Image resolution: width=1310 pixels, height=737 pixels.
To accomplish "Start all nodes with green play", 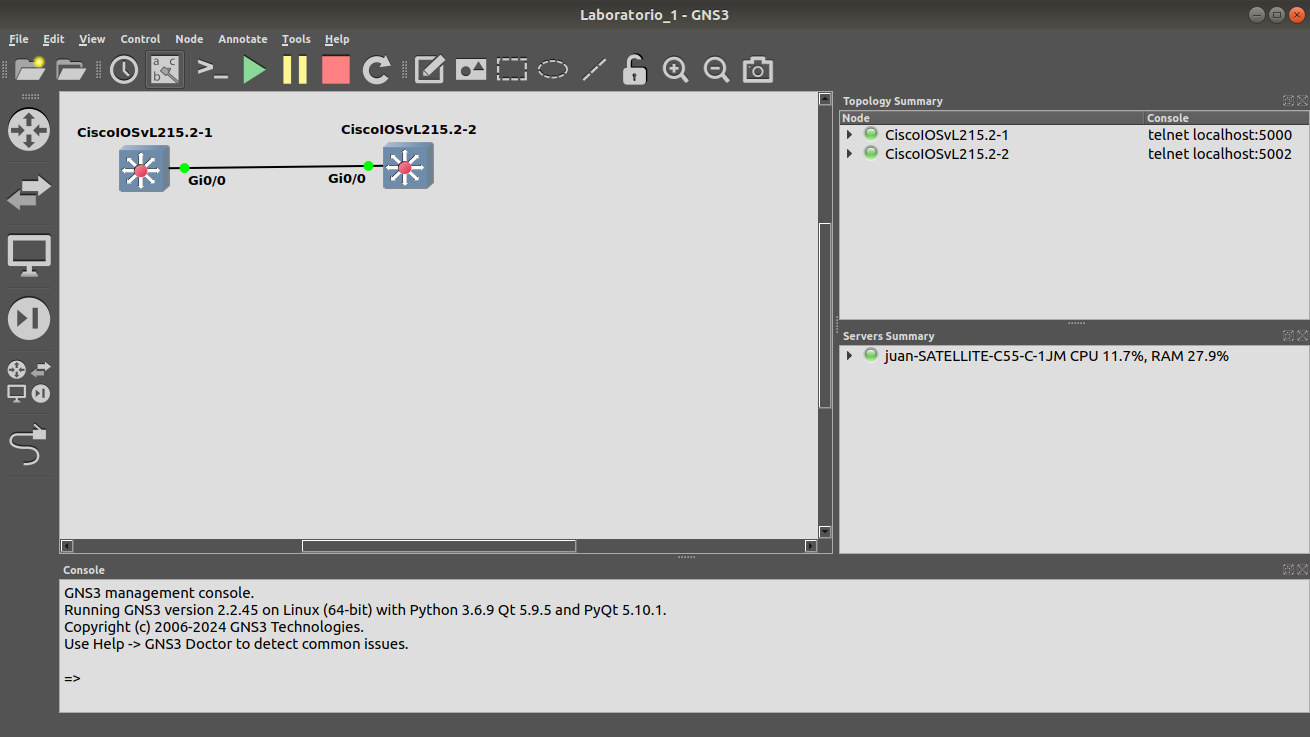I will 255,69.
